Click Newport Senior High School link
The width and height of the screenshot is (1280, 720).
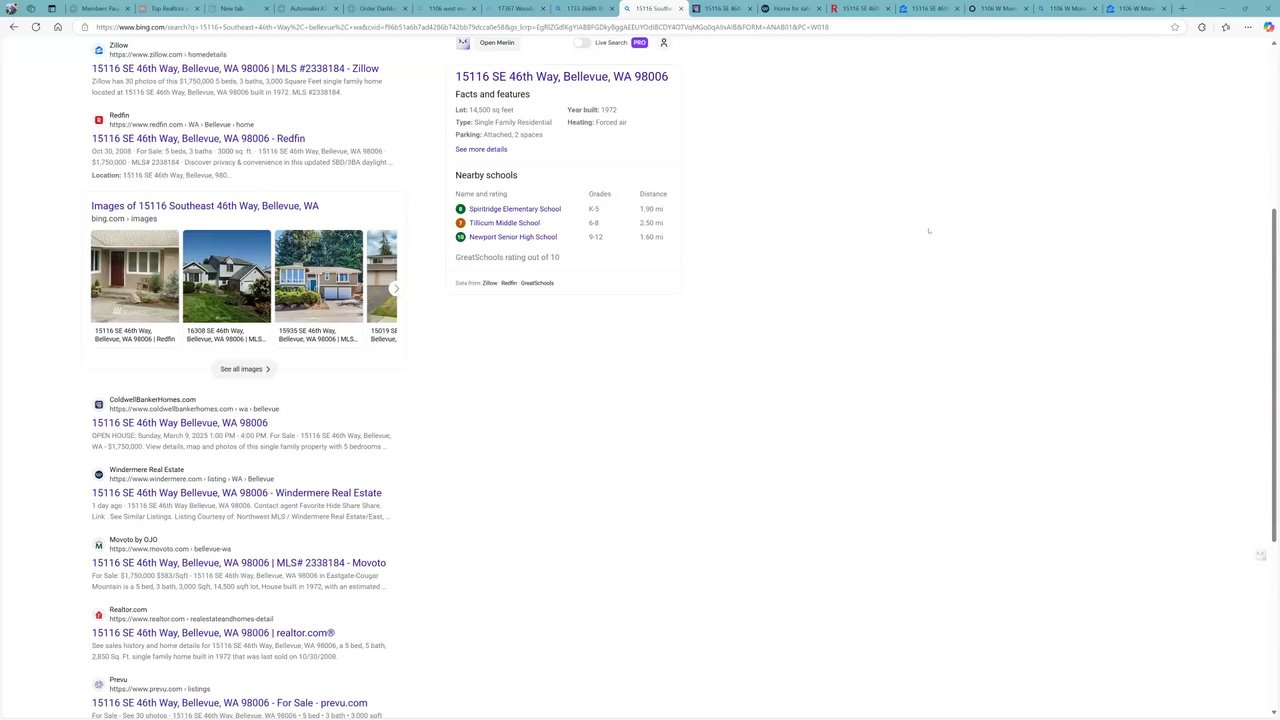click(x=513, y=237)
